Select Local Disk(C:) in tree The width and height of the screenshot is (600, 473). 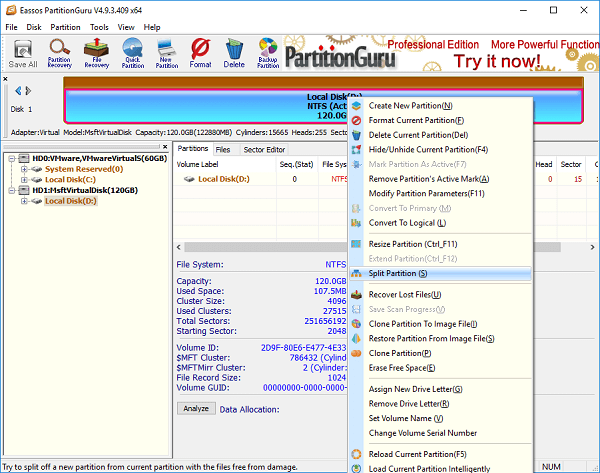70,180
